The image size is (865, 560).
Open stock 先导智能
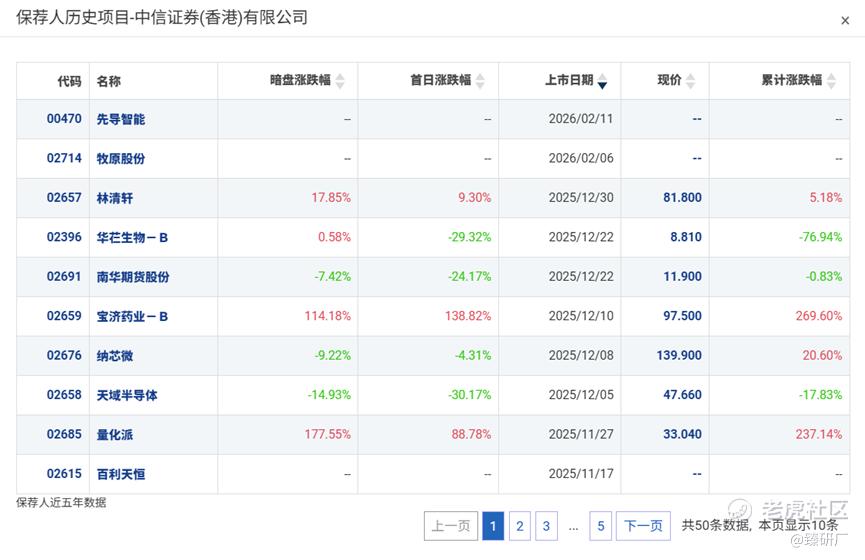point(121,119)
